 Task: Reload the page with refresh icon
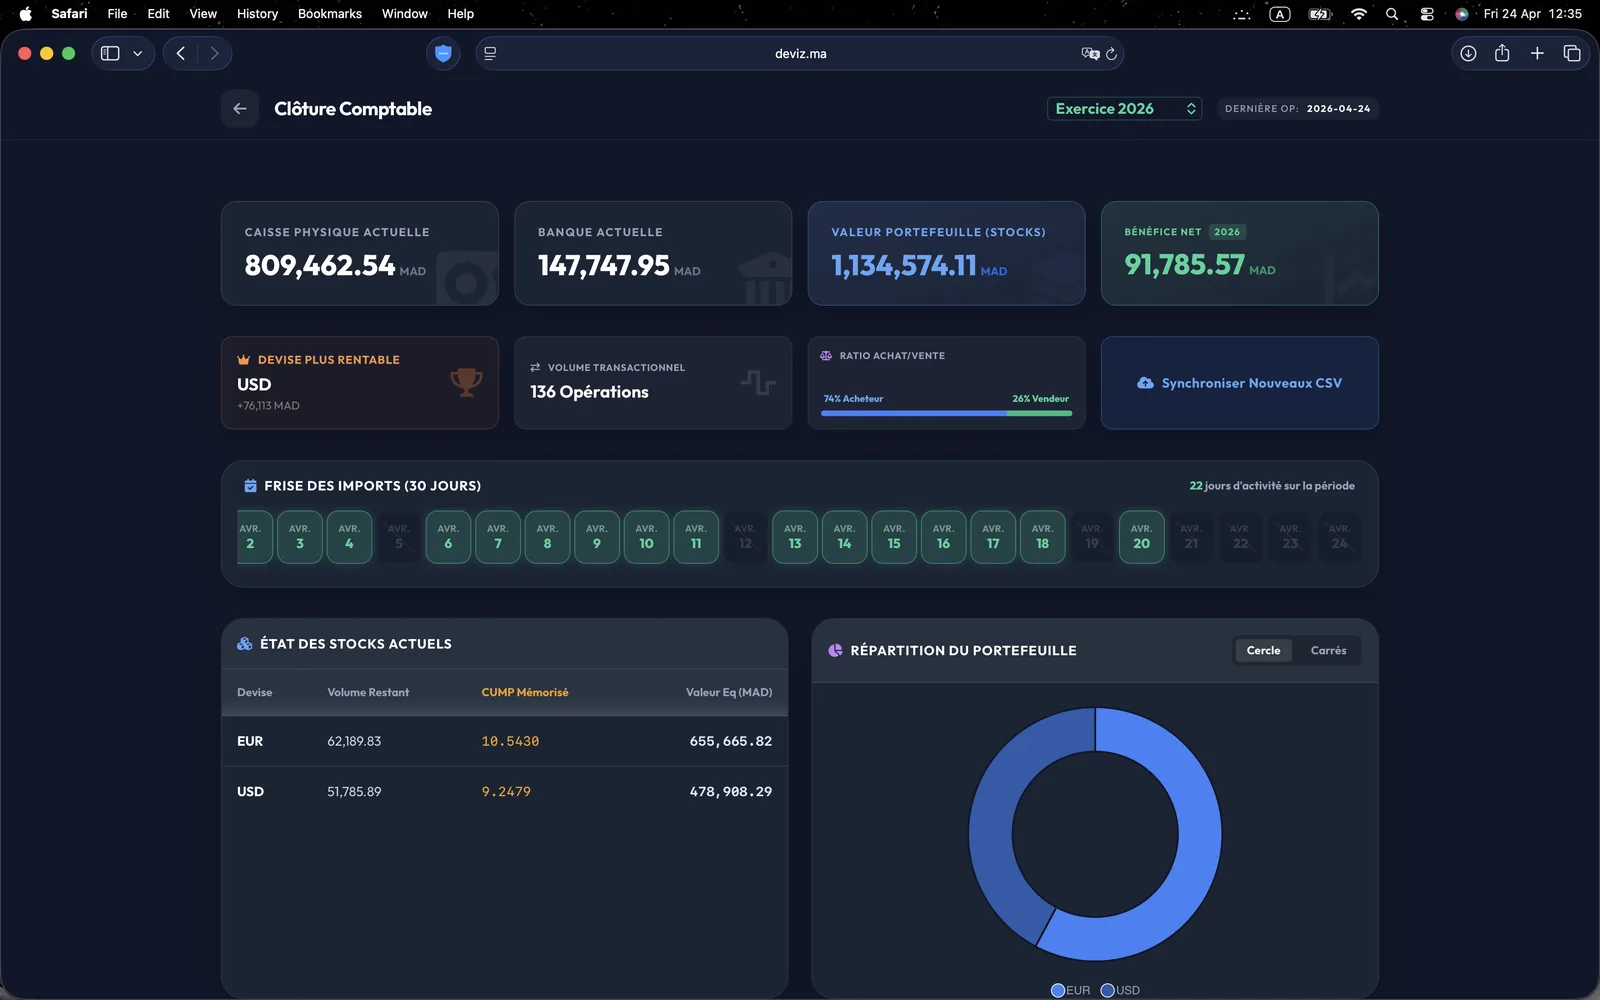pyautogui.click(x=1111, y=54)
